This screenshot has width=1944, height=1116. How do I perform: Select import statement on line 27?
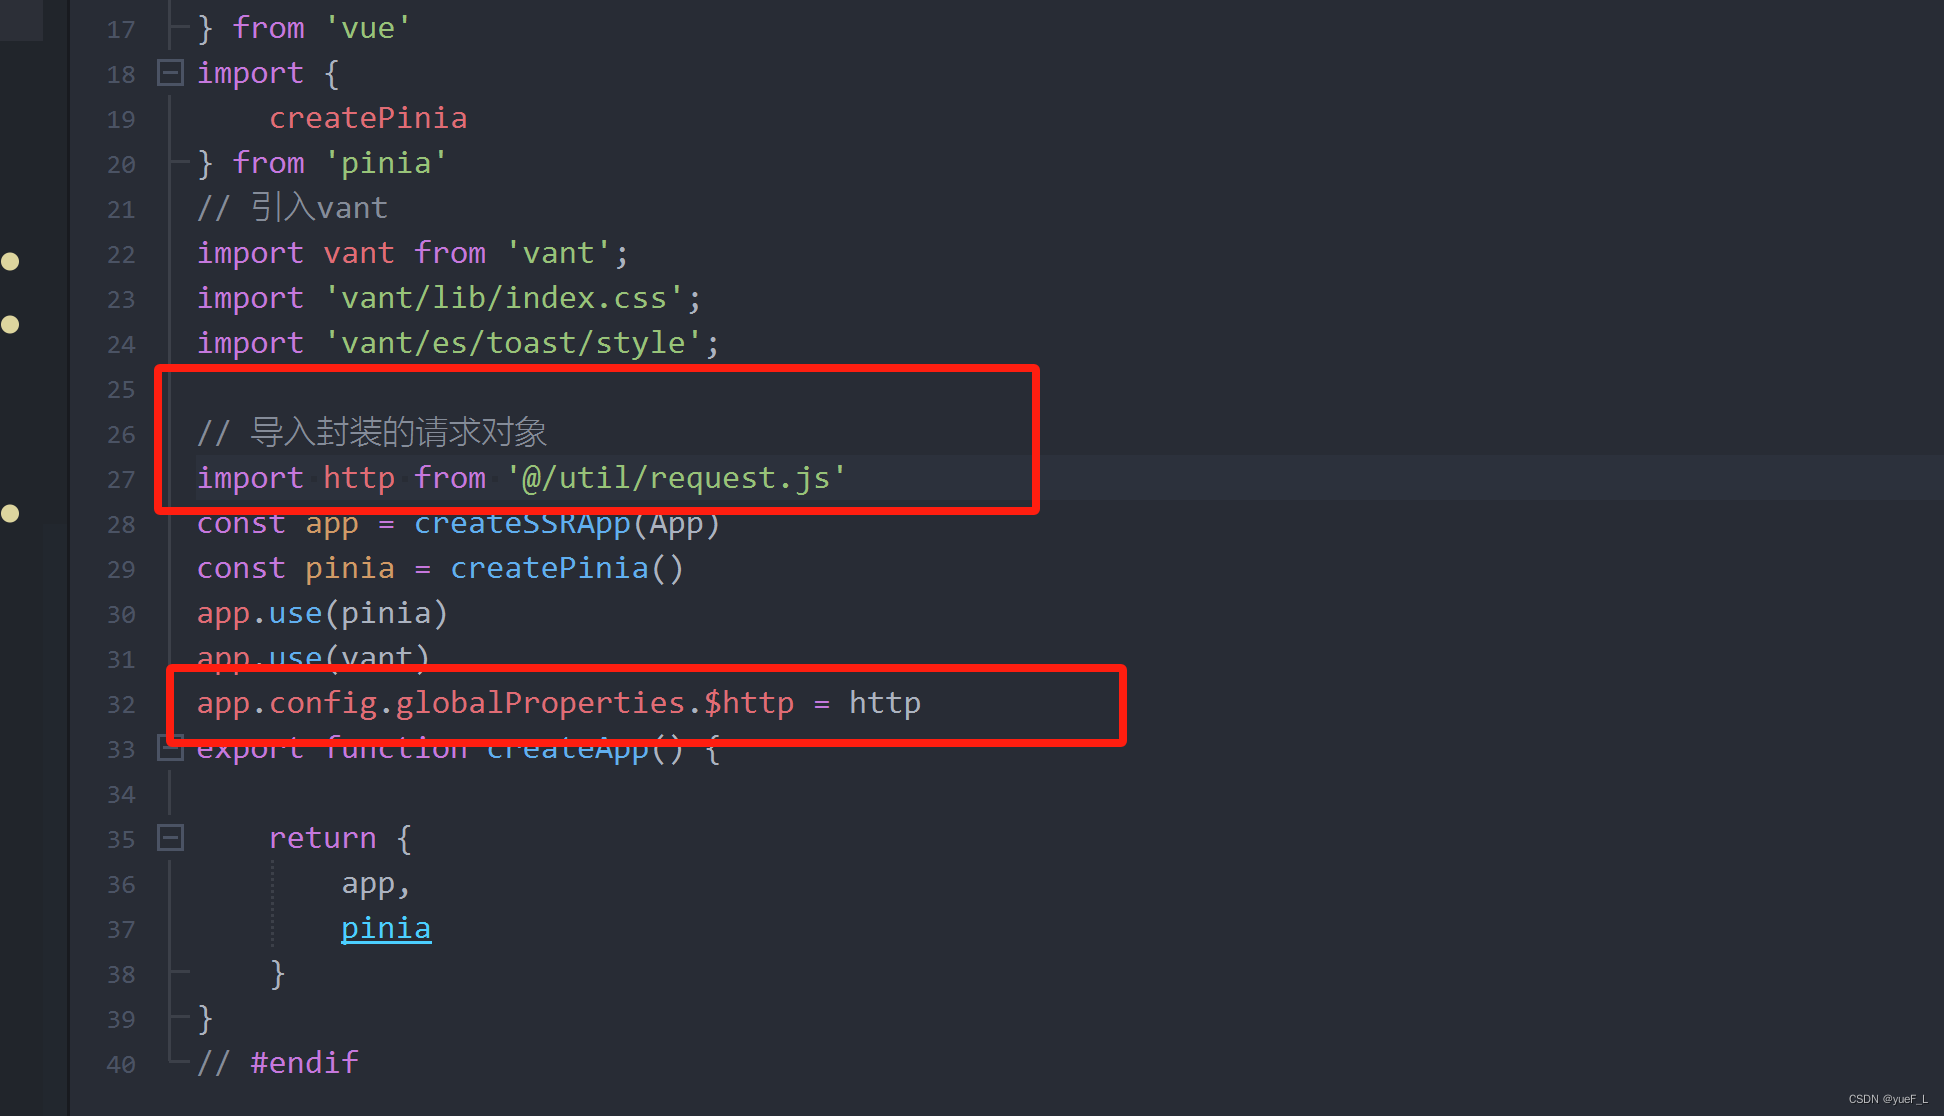(x=522, y=478)
